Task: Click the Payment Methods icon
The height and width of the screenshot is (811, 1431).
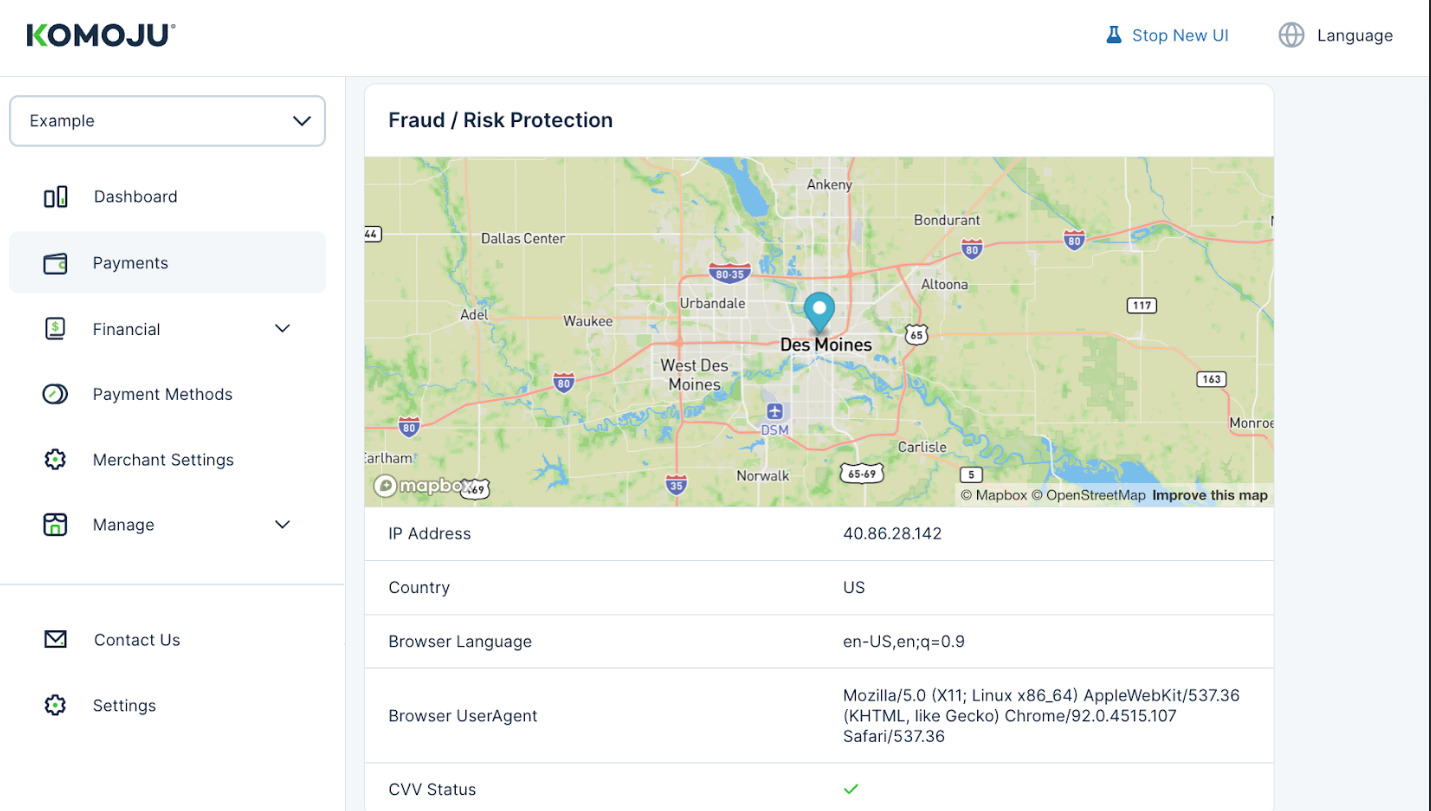Action: [x=55, y=394]
